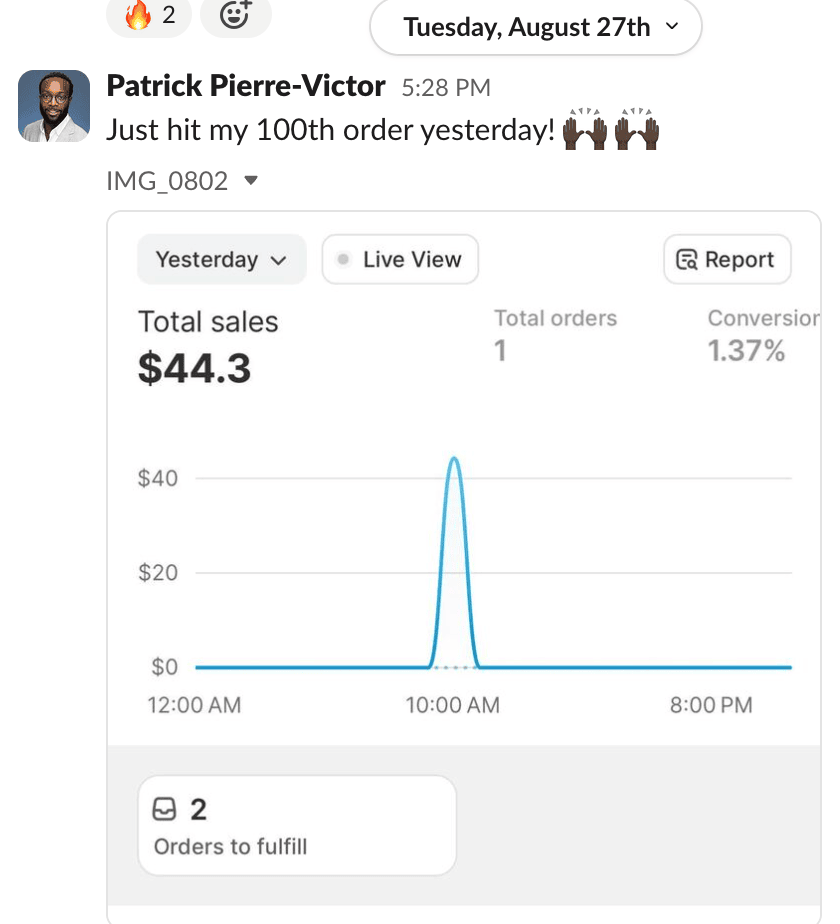This screenshot has width=840, height=924.
Task: Click the Total orders metric
Action: point(555,335)
